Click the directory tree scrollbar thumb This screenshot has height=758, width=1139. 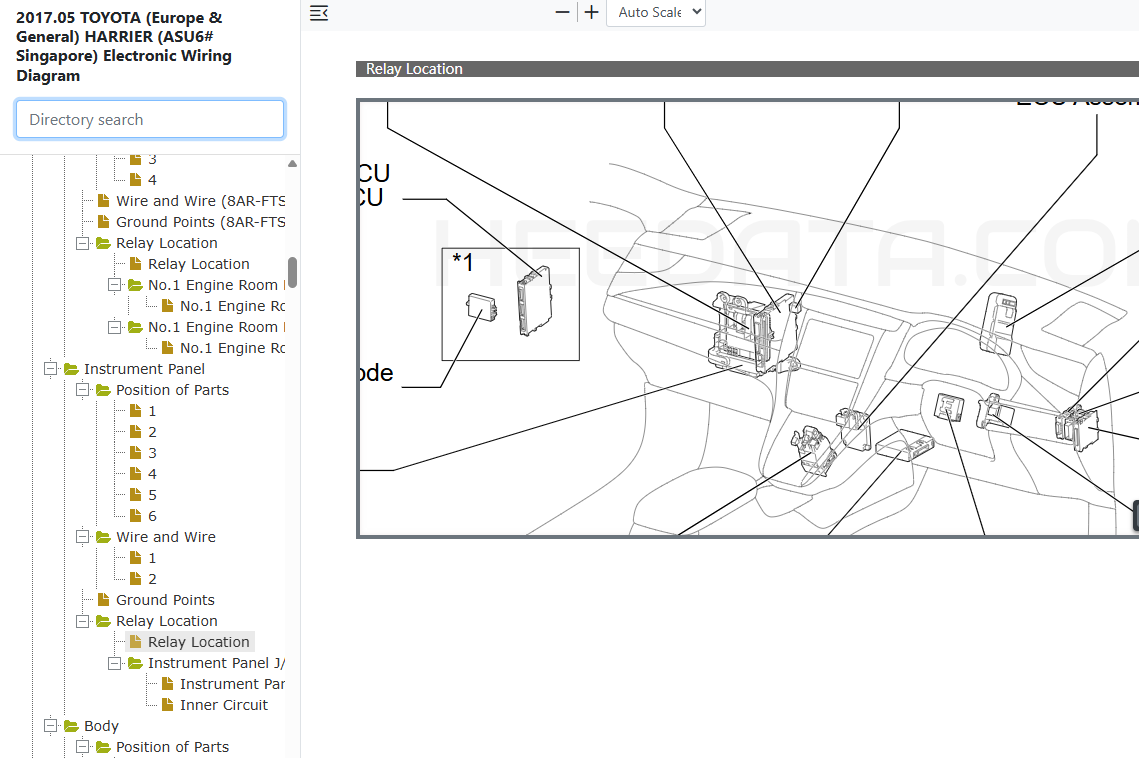pyautogui.click(x=292, y=273)
